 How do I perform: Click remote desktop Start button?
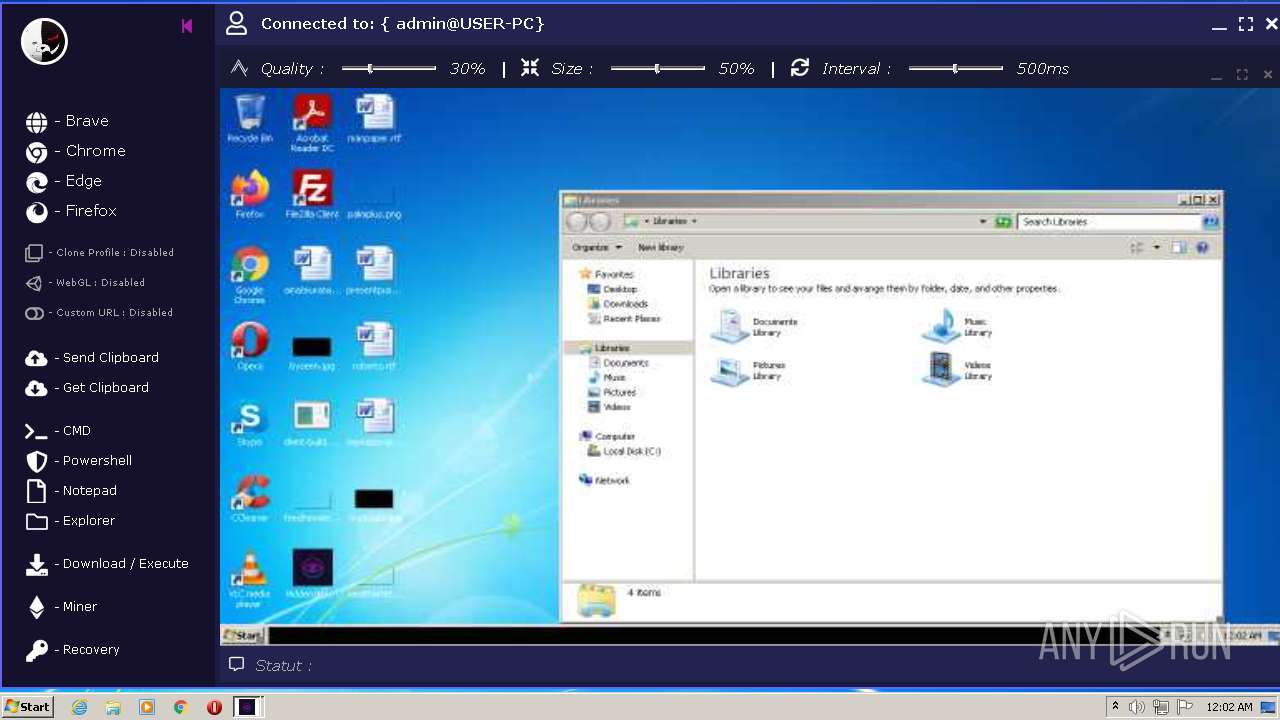pos(243,636)
